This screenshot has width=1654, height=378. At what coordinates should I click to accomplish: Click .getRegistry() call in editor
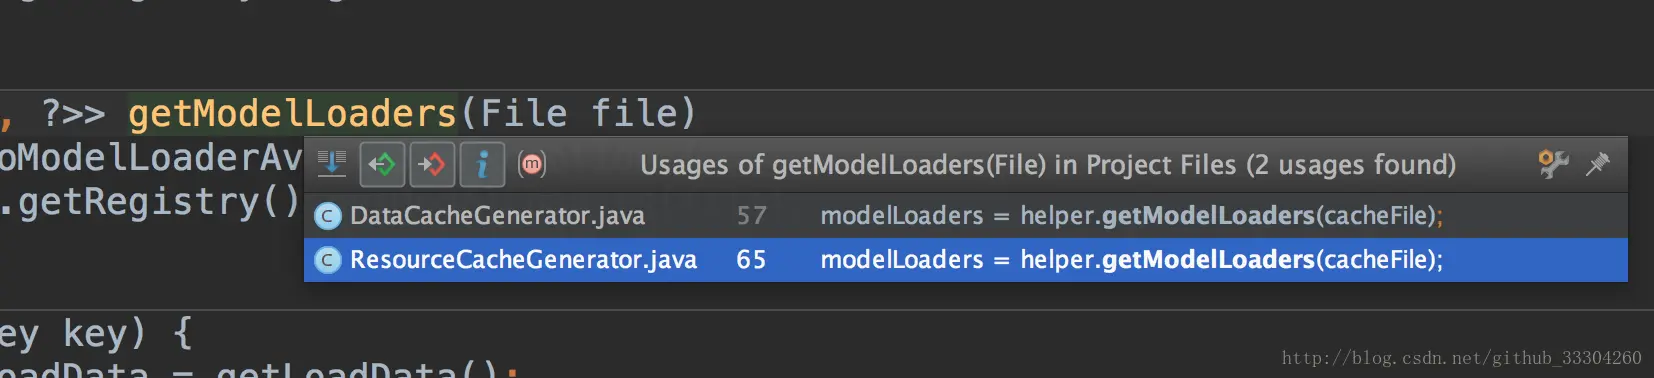[150, 202]
